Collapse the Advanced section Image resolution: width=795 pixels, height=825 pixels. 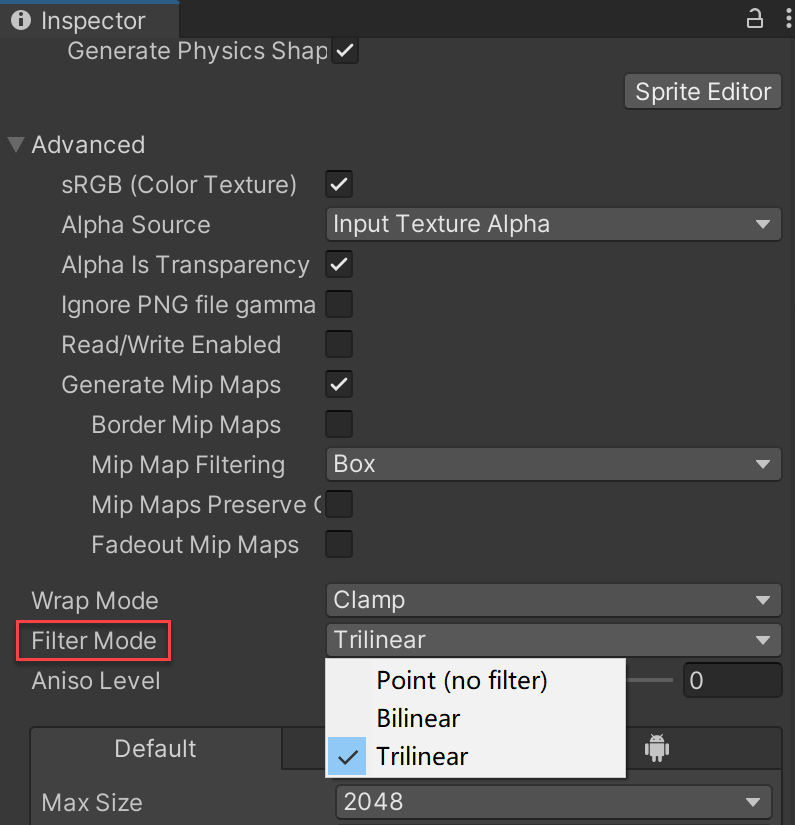[x=16, y=145]
